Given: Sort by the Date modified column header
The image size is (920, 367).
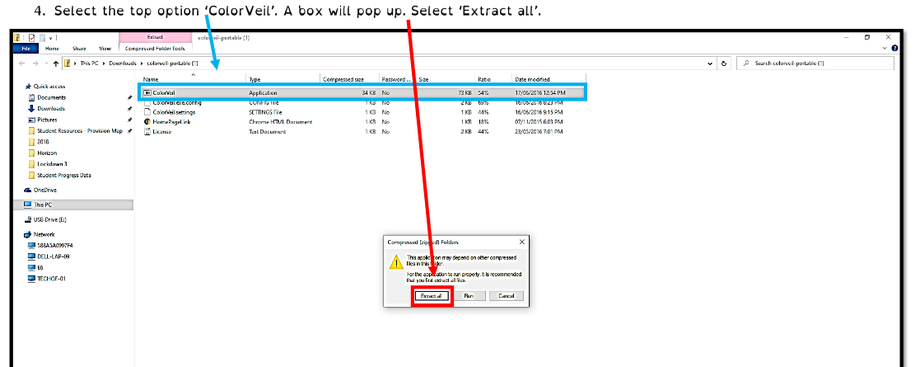Looking at the screenshot, I should 532,79.
